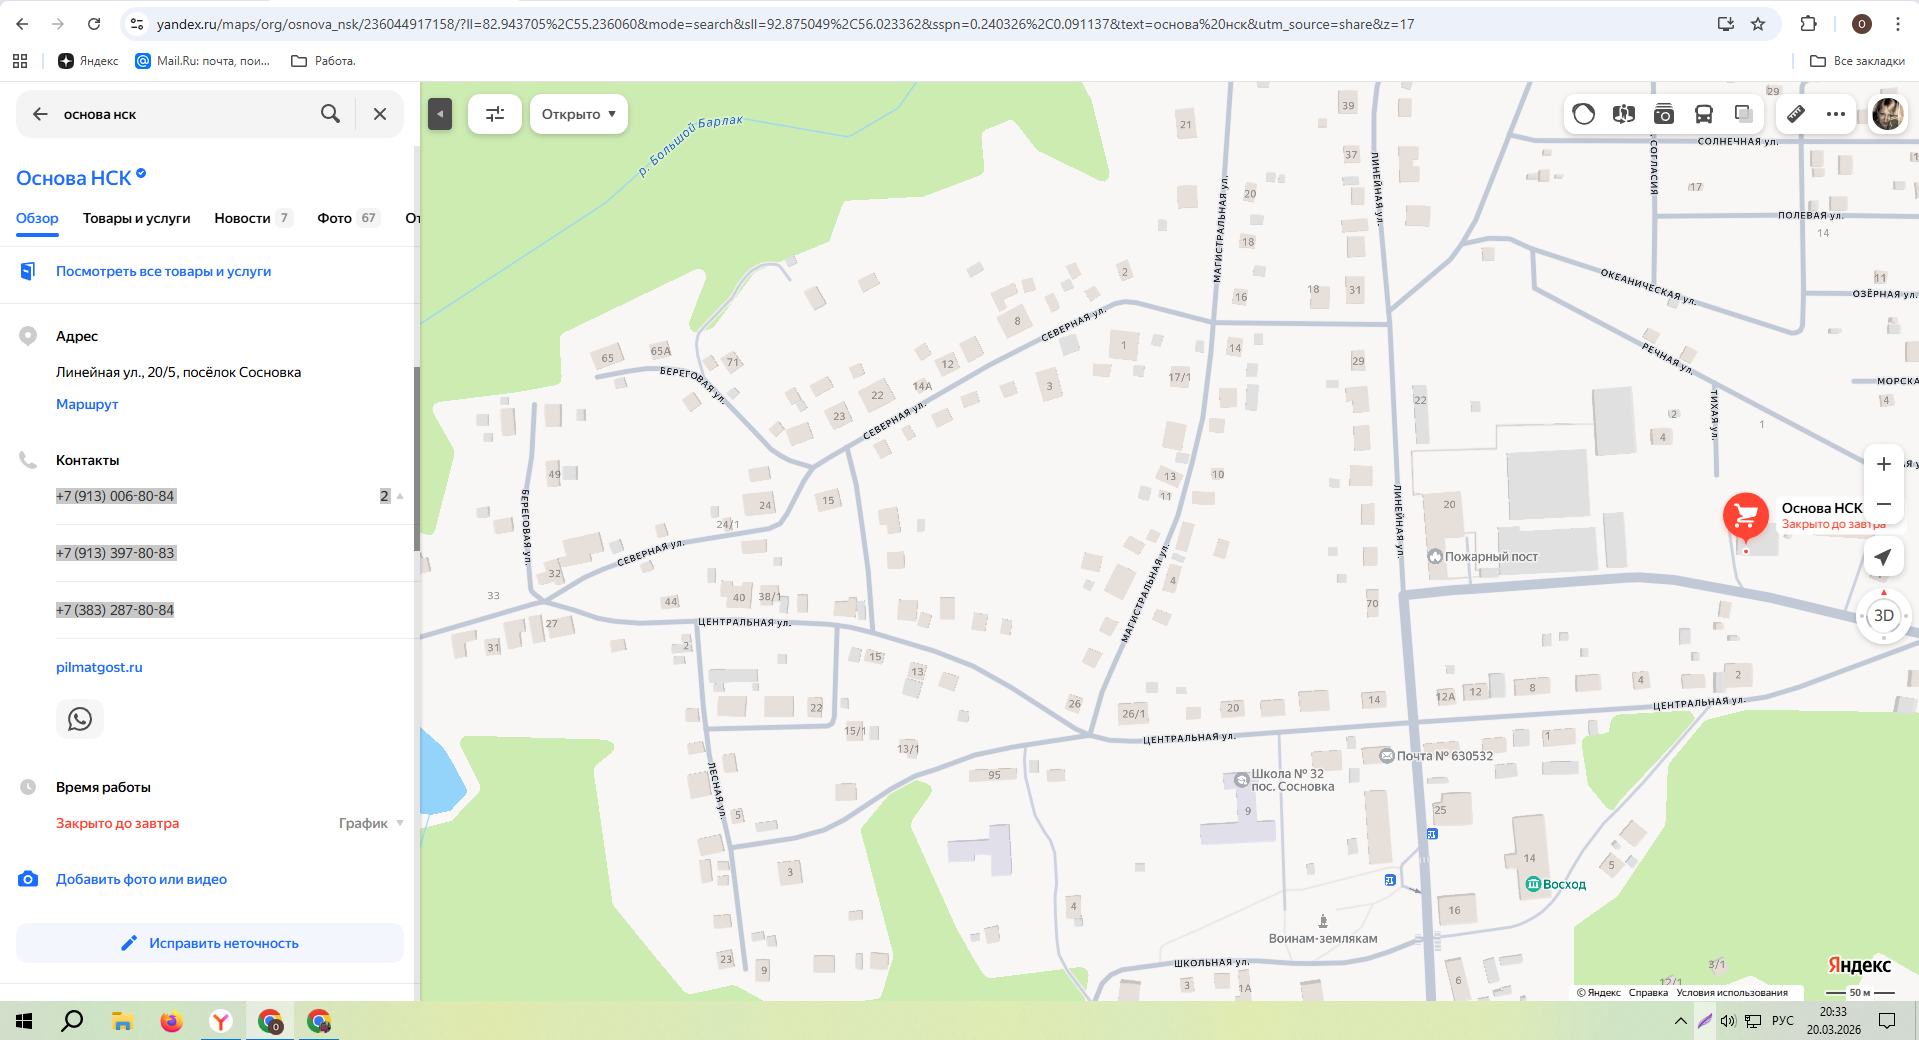
Task: Zoom in the map with plus
Action: (x=1883, y=464)
